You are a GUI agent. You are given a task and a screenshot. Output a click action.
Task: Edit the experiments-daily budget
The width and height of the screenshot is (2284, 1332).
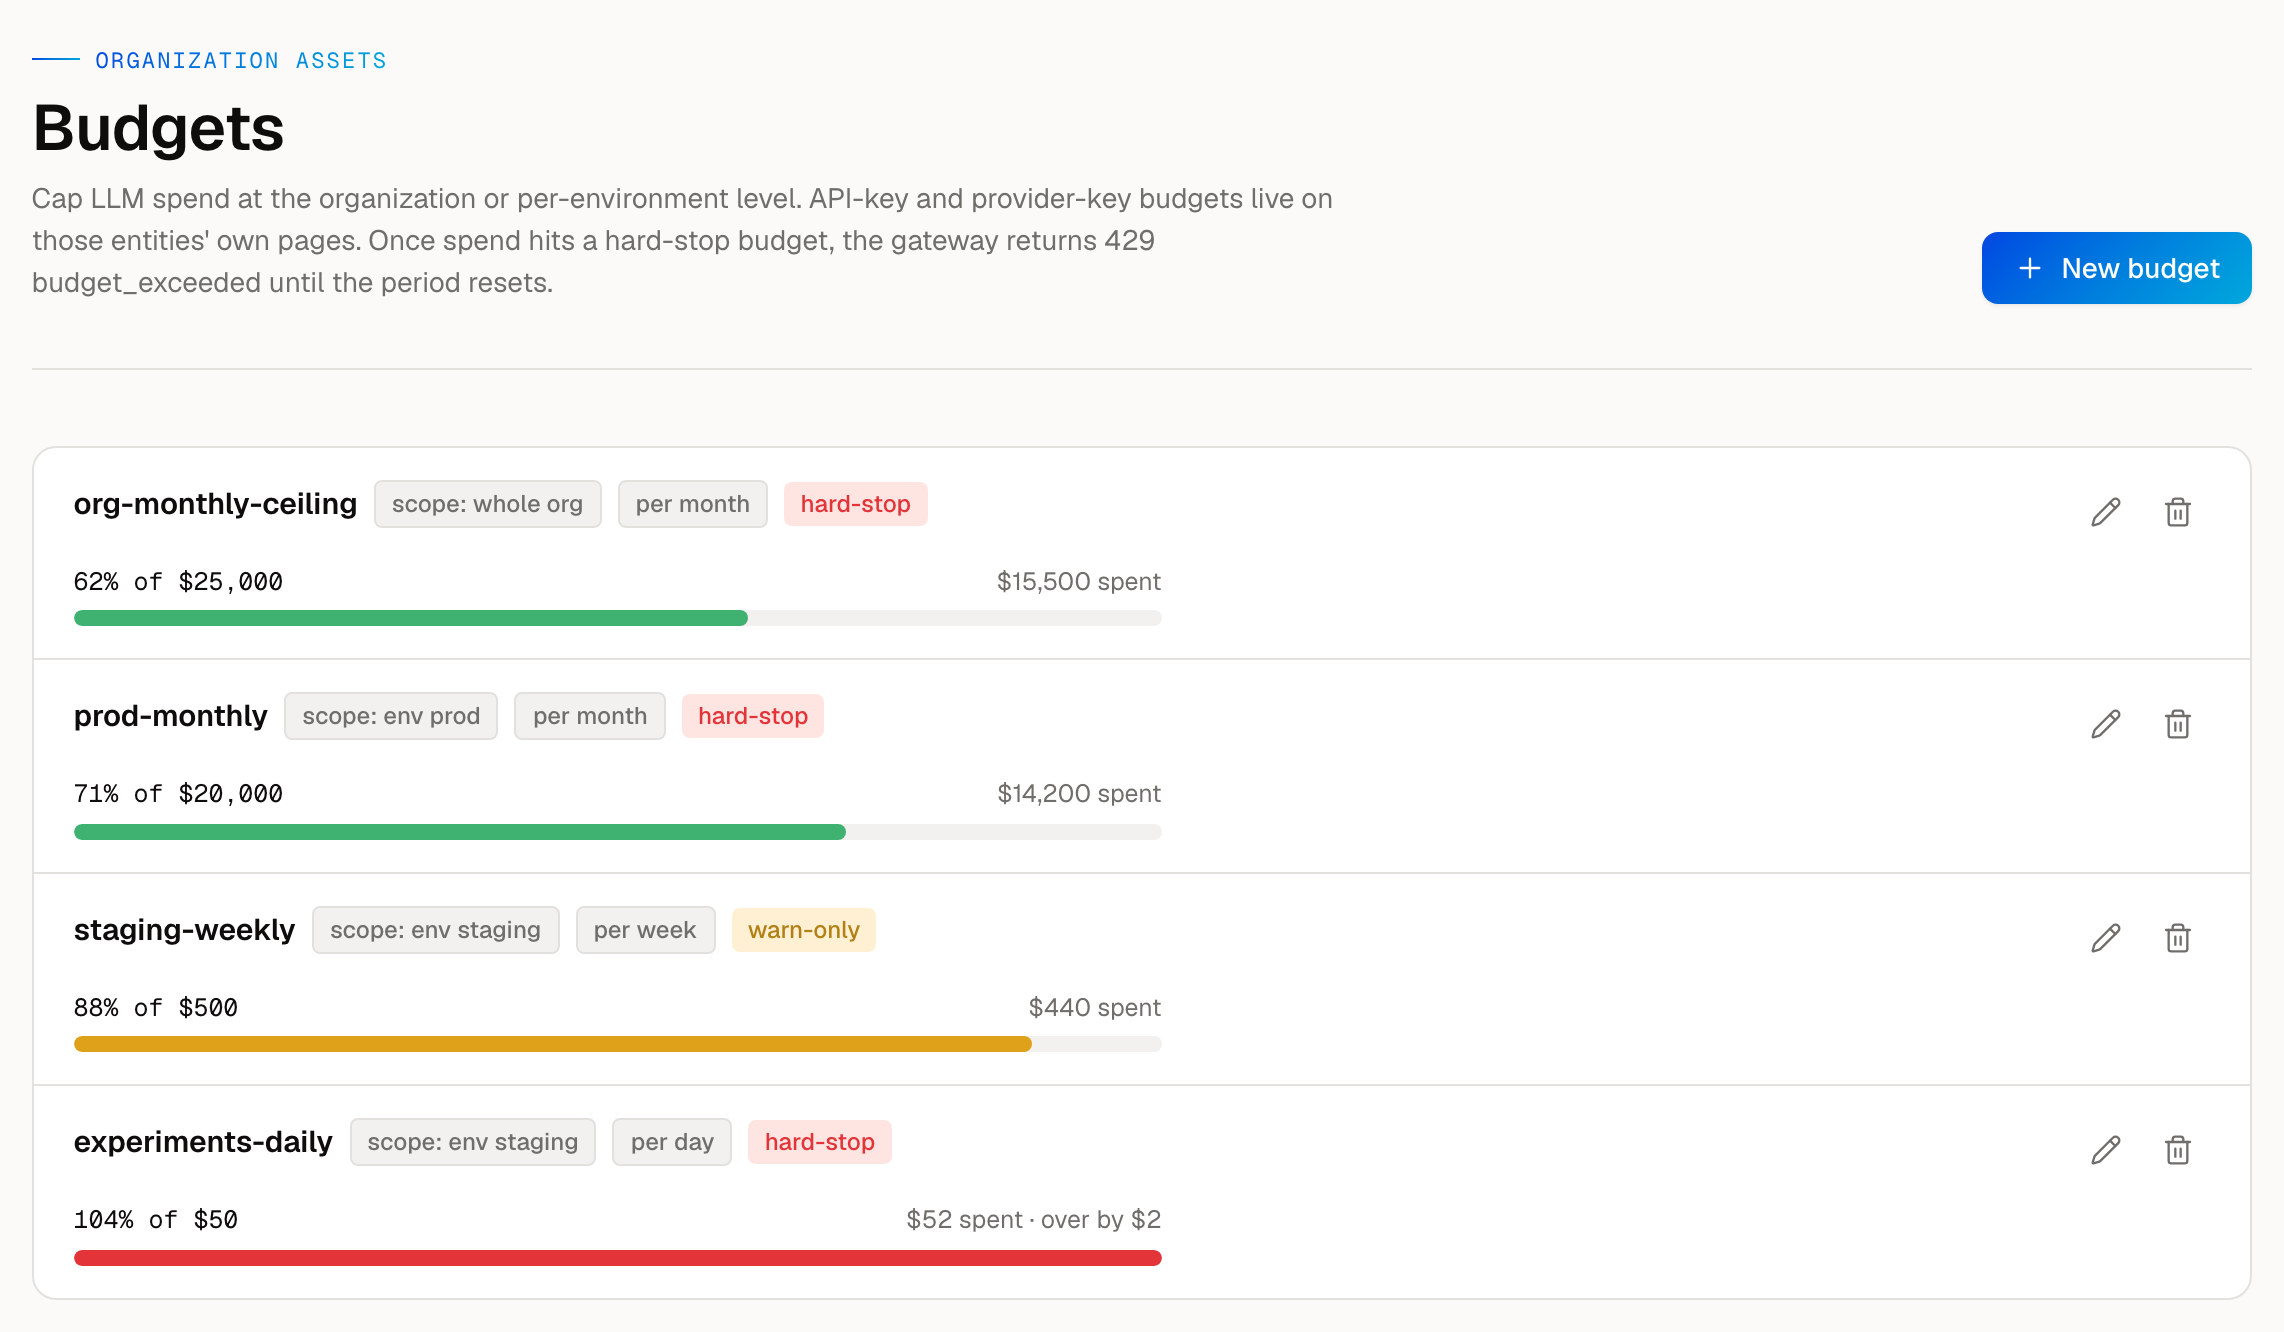tap(2105, 1150)
